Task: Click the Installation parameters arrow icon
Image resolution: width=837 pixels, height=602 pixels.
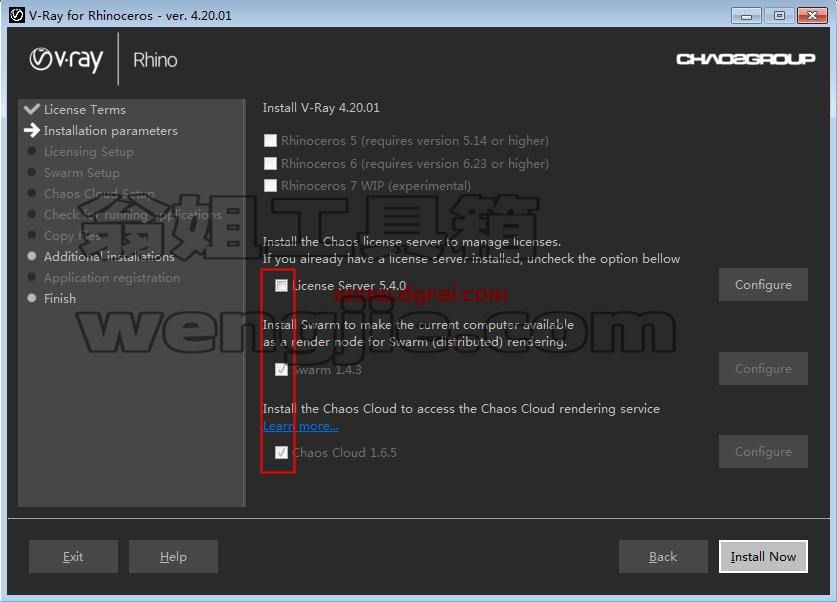Action: click(32, 130)
